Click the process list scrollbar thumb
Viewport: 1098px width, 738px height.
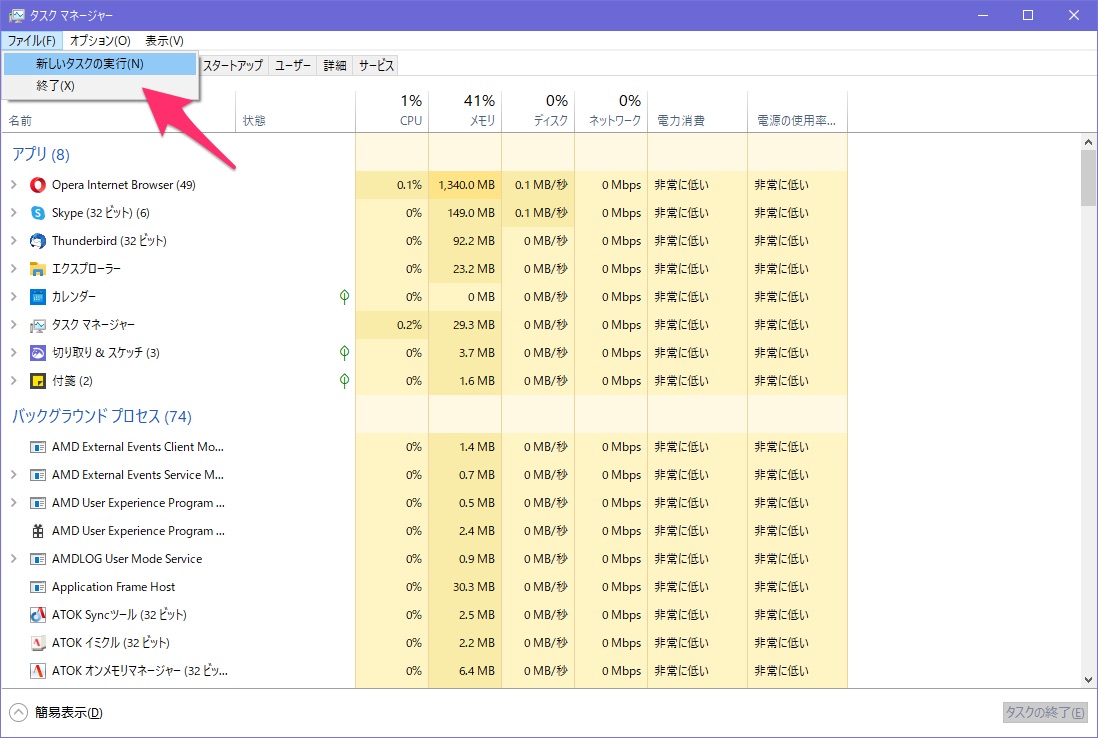click(1088, 178)
